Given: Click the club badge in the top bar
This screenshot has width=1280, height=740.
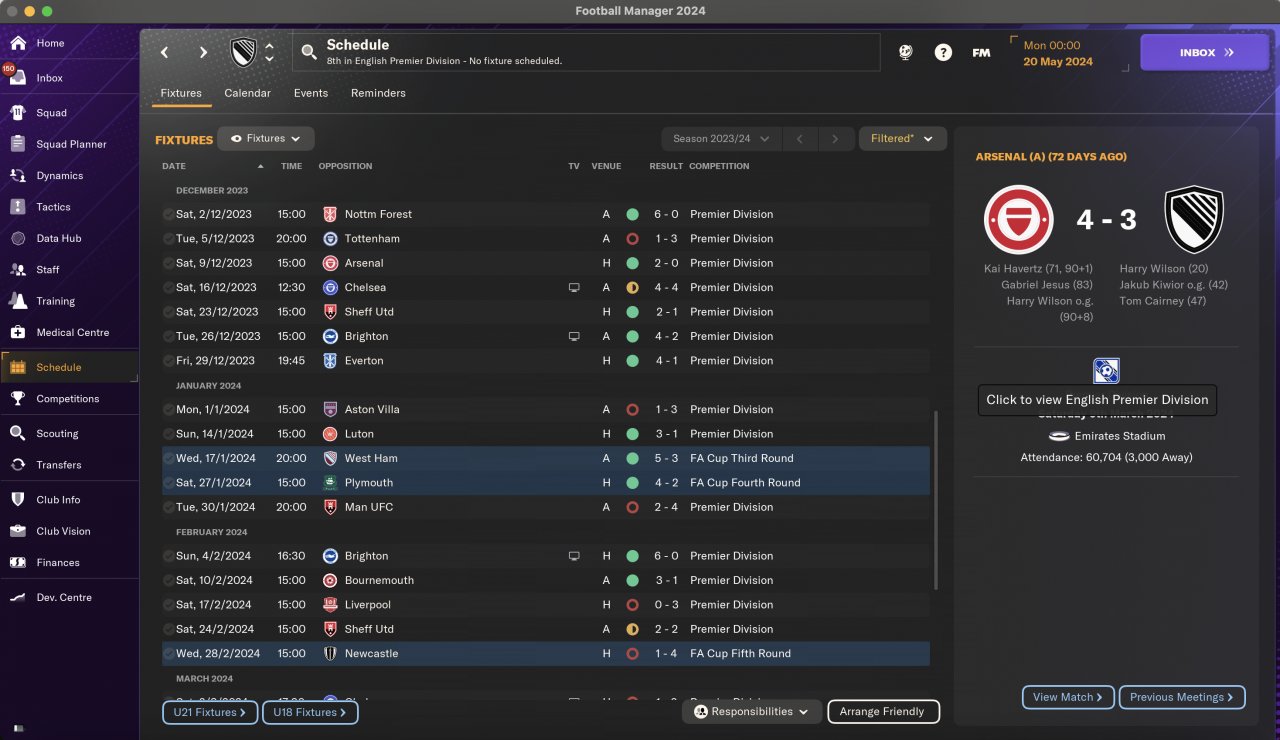Looking at the screenshot, I should (244, 52).
